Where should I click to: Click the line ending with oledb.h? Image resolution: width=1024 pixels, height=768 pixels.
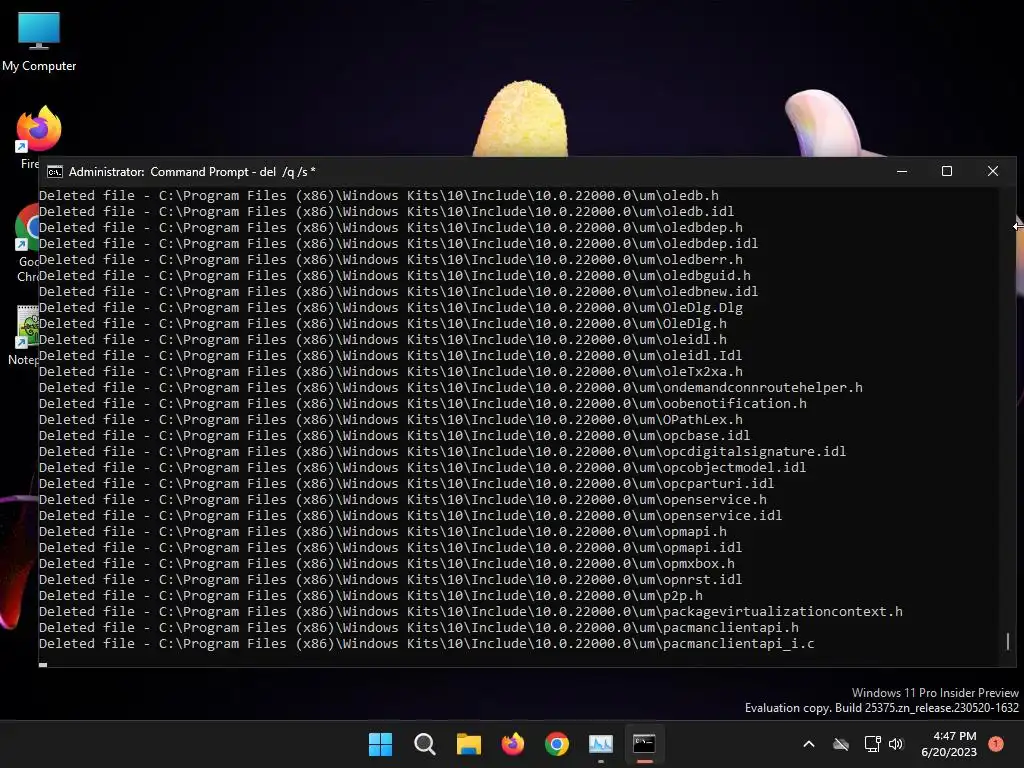[379, 195]
